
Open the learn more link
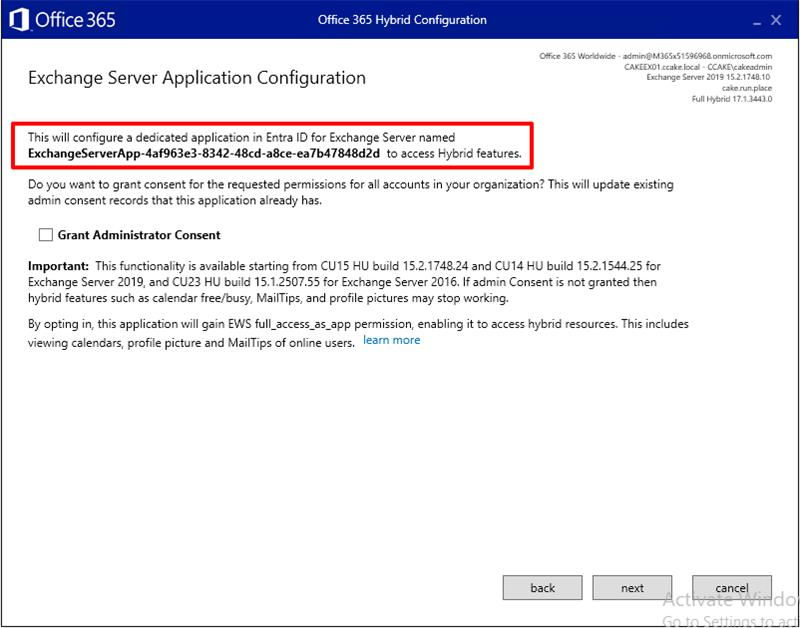pos(391,340)
